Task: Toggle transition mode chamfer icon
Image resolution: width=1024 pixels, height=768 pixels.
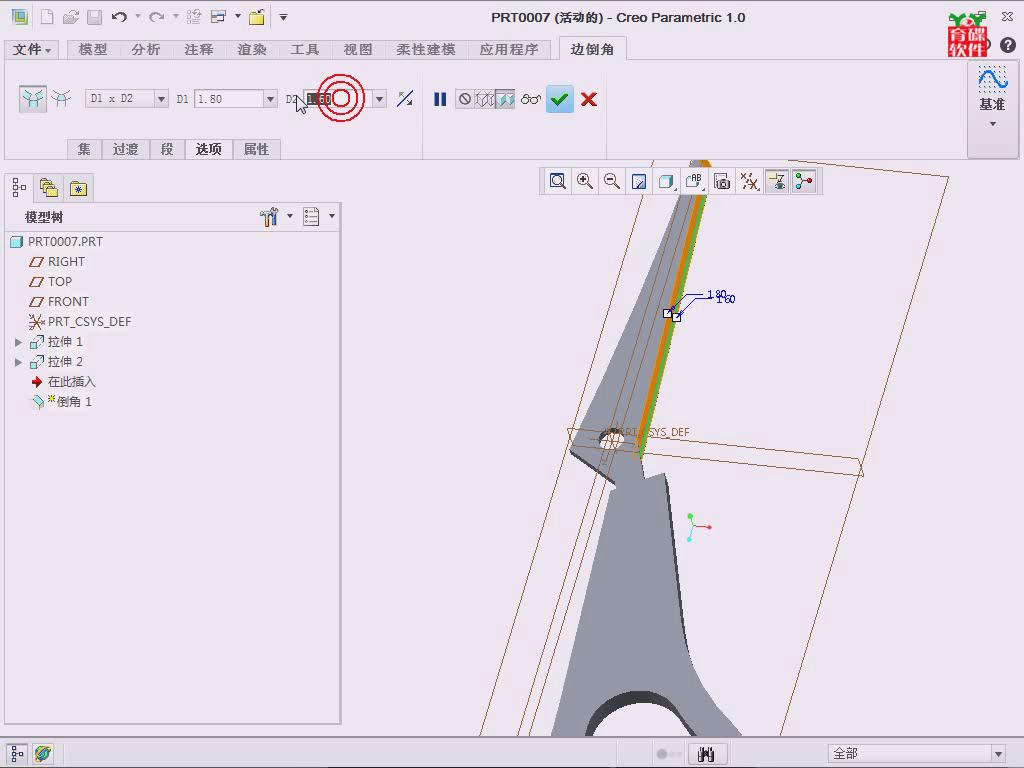Action: 61,99
